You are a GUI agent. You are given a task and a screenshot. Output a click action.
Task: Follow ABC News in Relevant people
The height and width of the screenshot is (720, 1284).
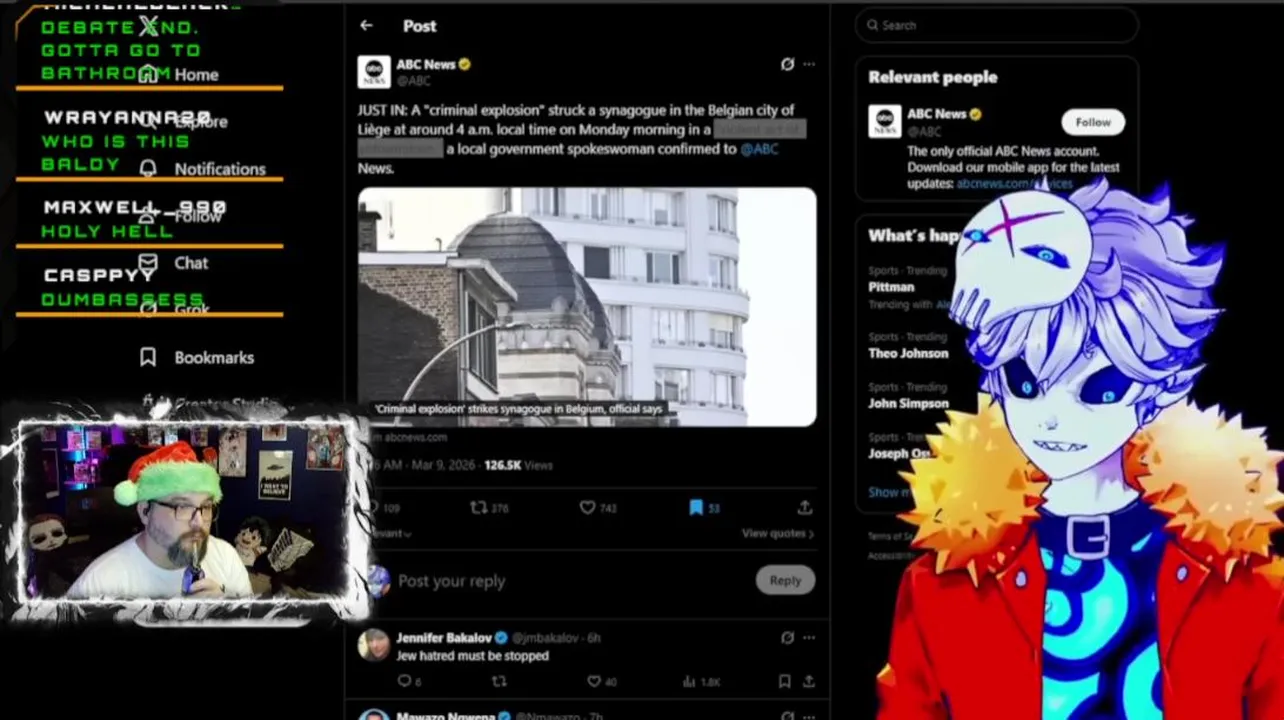coord(1093,122)
